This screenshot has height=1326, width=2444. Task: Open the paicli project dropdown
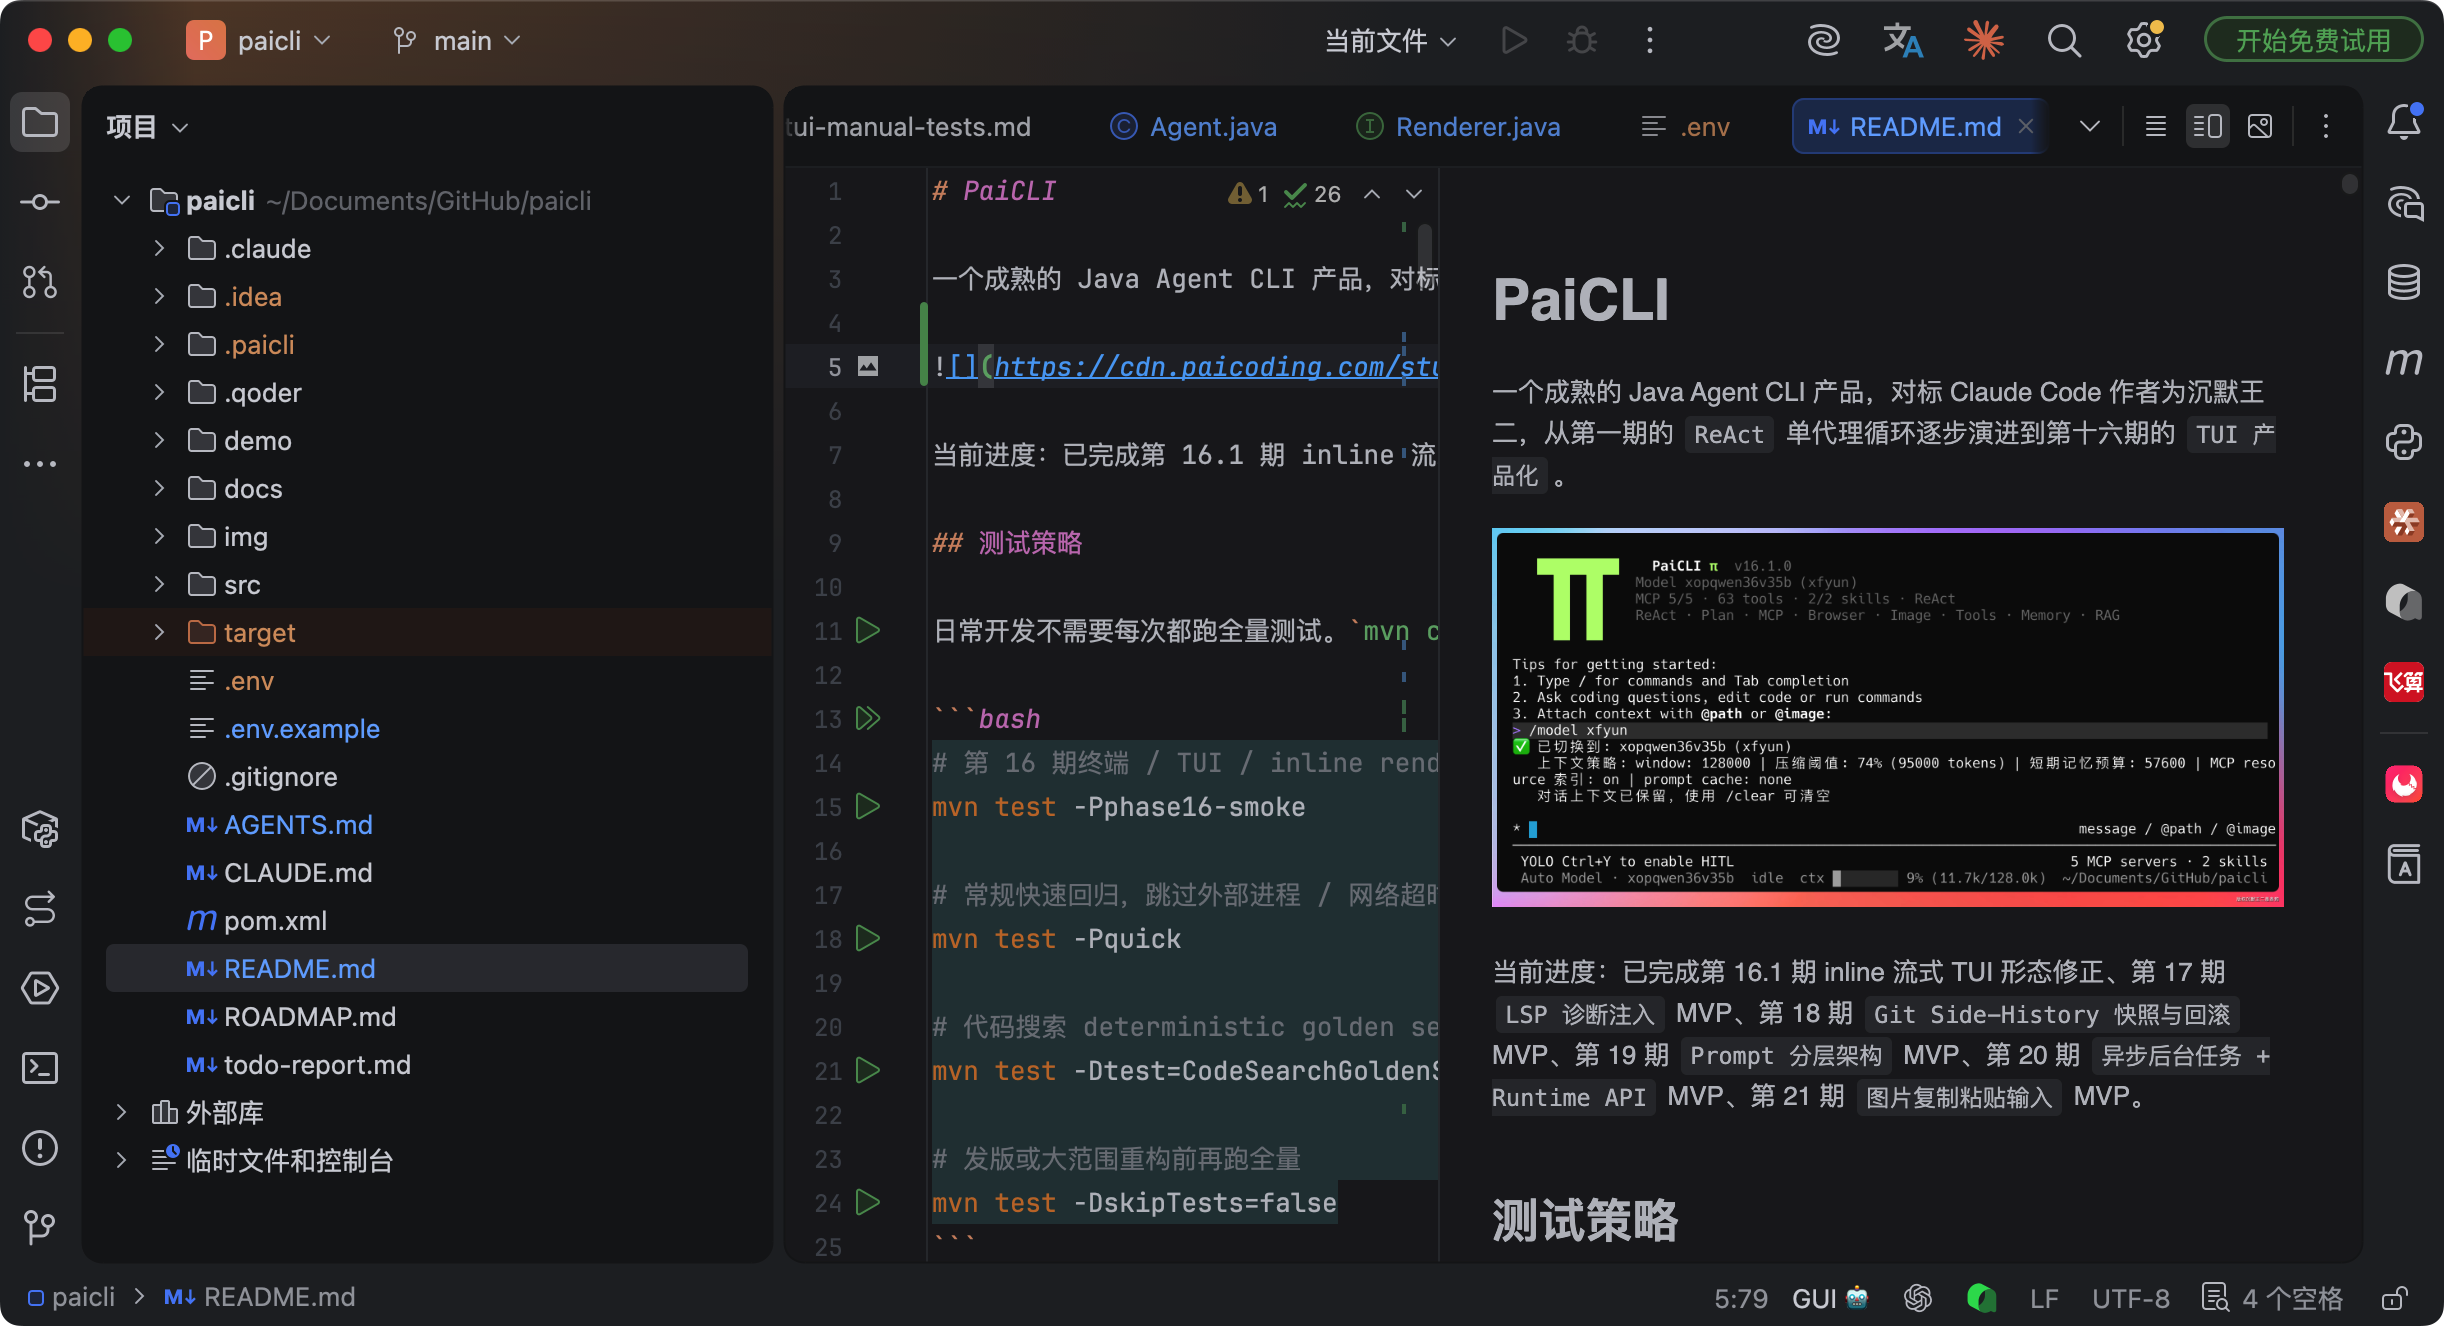(x=258, y=41)
